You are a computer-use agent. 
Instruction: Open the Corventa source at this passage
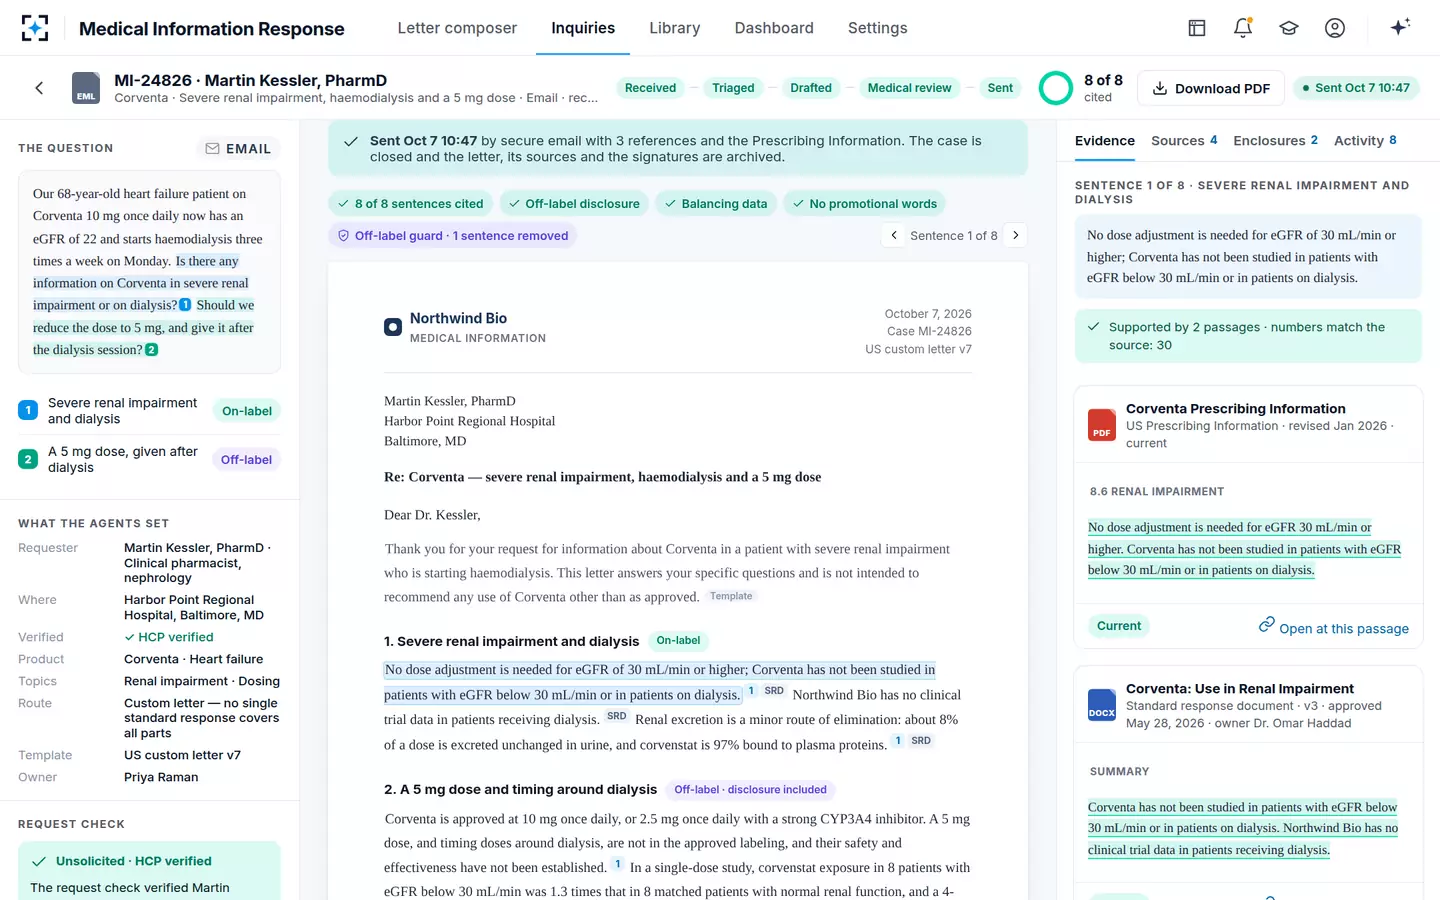(1334, 627)
